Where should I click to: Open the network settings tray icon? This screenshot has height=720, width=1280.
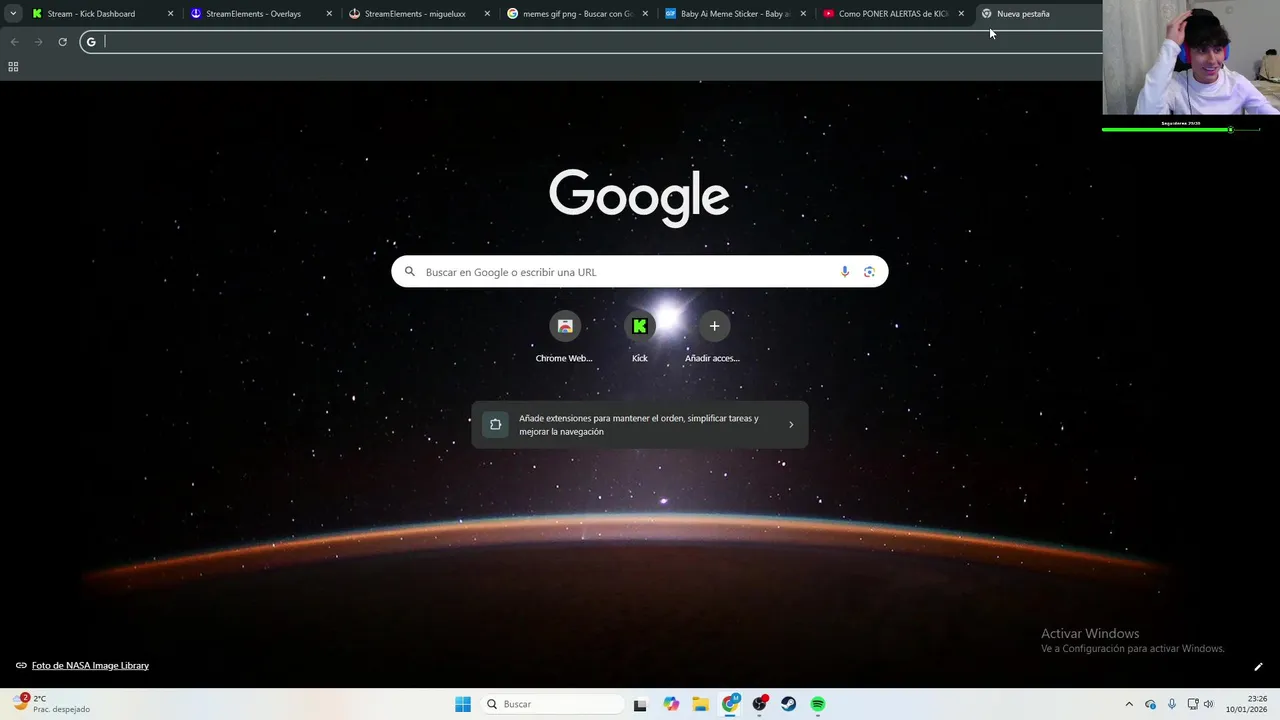click(1193, 704)
